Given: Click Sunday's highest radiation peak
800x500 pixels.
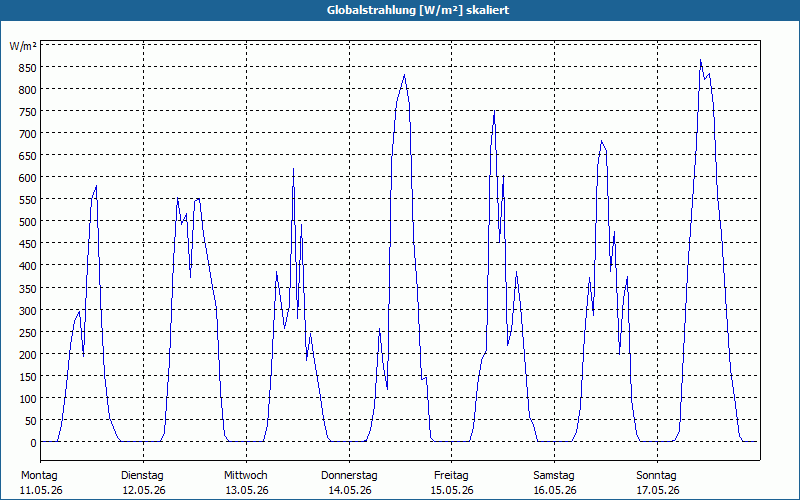Looking at the screenshot, I should click(x=701, y=60).
